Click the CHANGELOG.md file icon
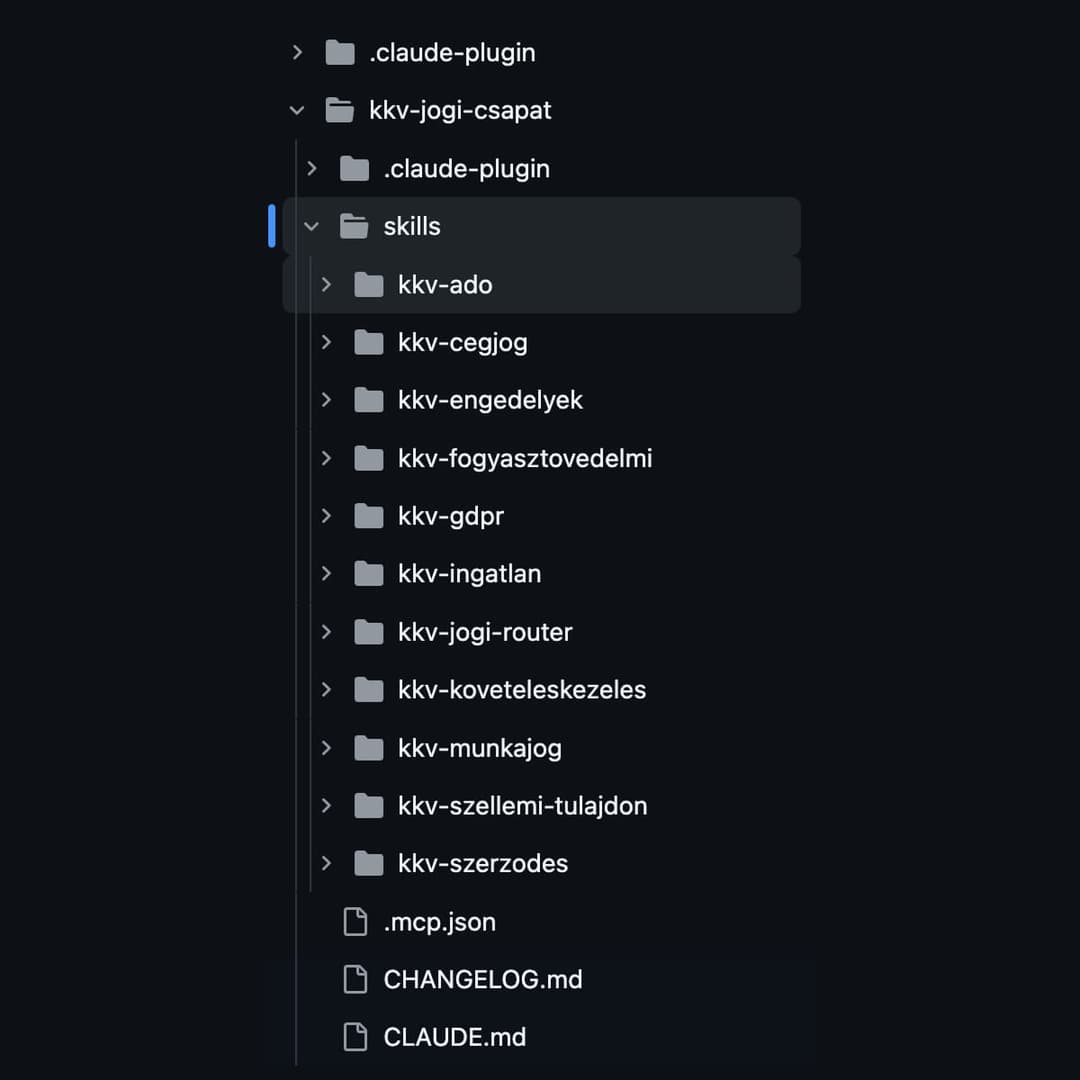This screenshot has height=1080, width=1080. pos(354,980)
